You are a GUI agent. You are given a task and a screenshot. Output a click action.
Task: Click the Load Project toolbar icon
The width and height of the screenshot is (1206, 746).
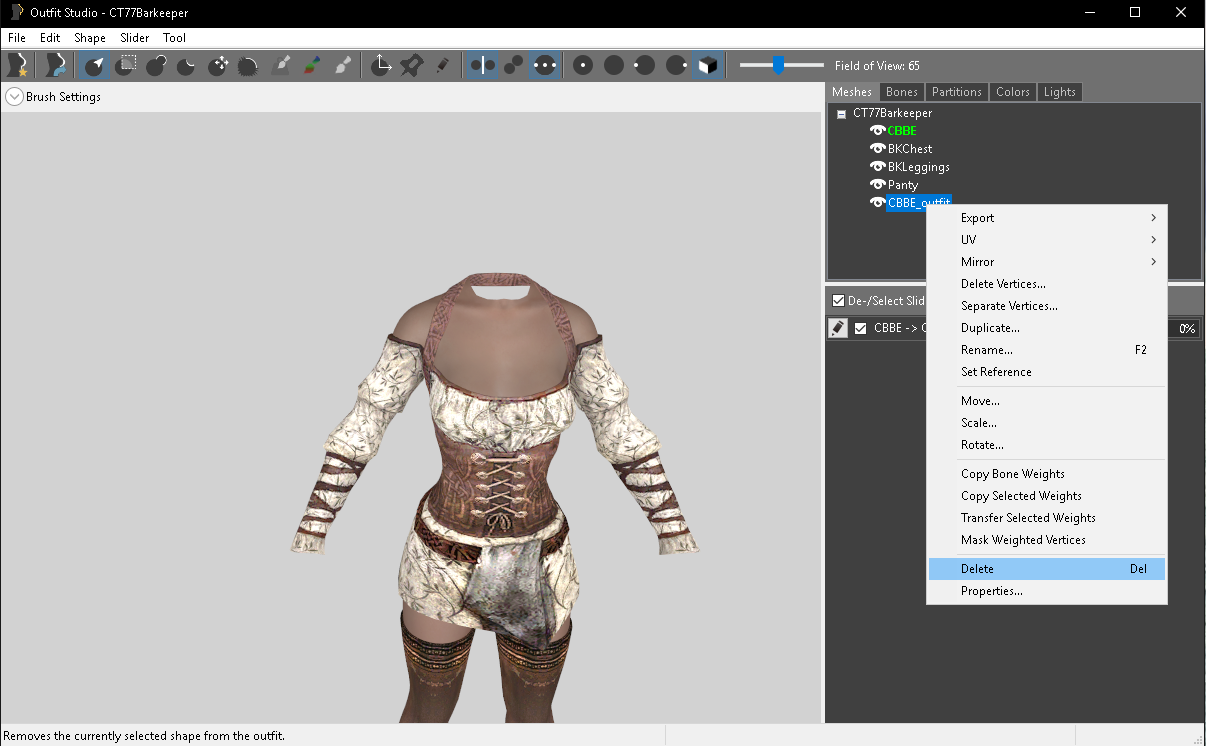point(55,66)
